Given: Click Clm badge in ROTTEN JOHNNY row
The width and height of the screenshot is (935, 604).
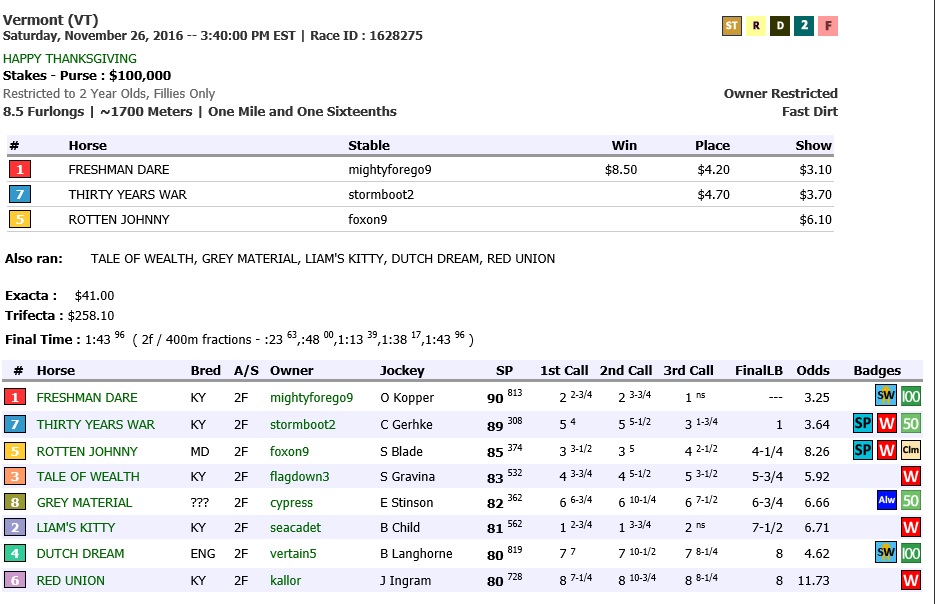Looking at the screenshot, I should point(910,450).
